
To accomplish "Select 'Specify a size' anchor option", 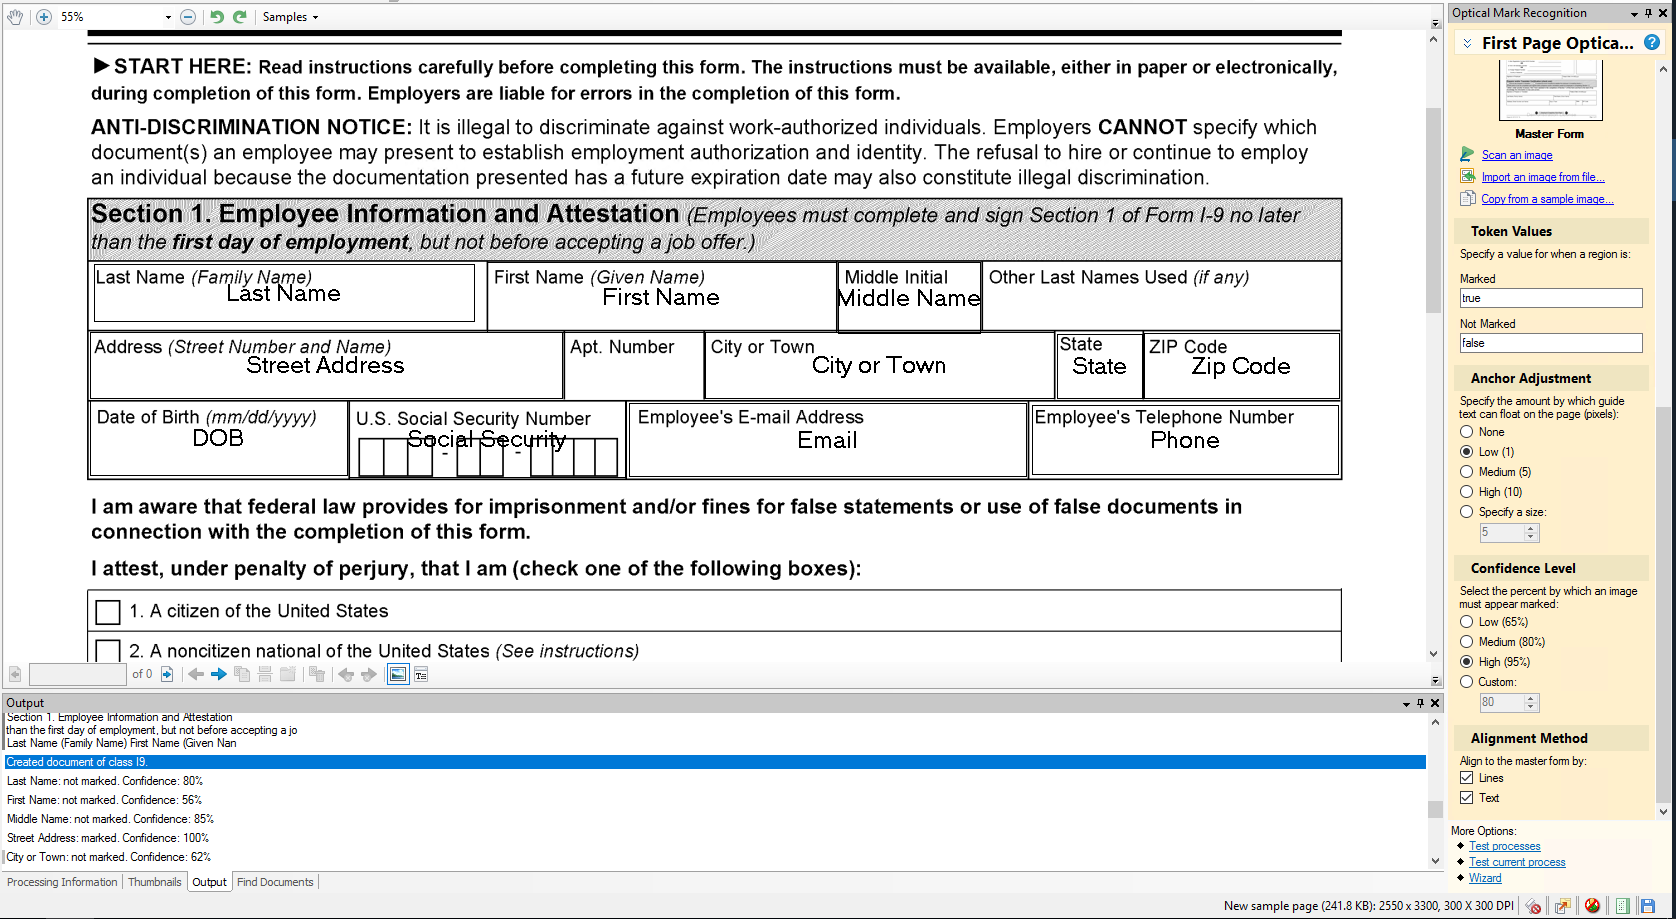I will [1467, 512].
